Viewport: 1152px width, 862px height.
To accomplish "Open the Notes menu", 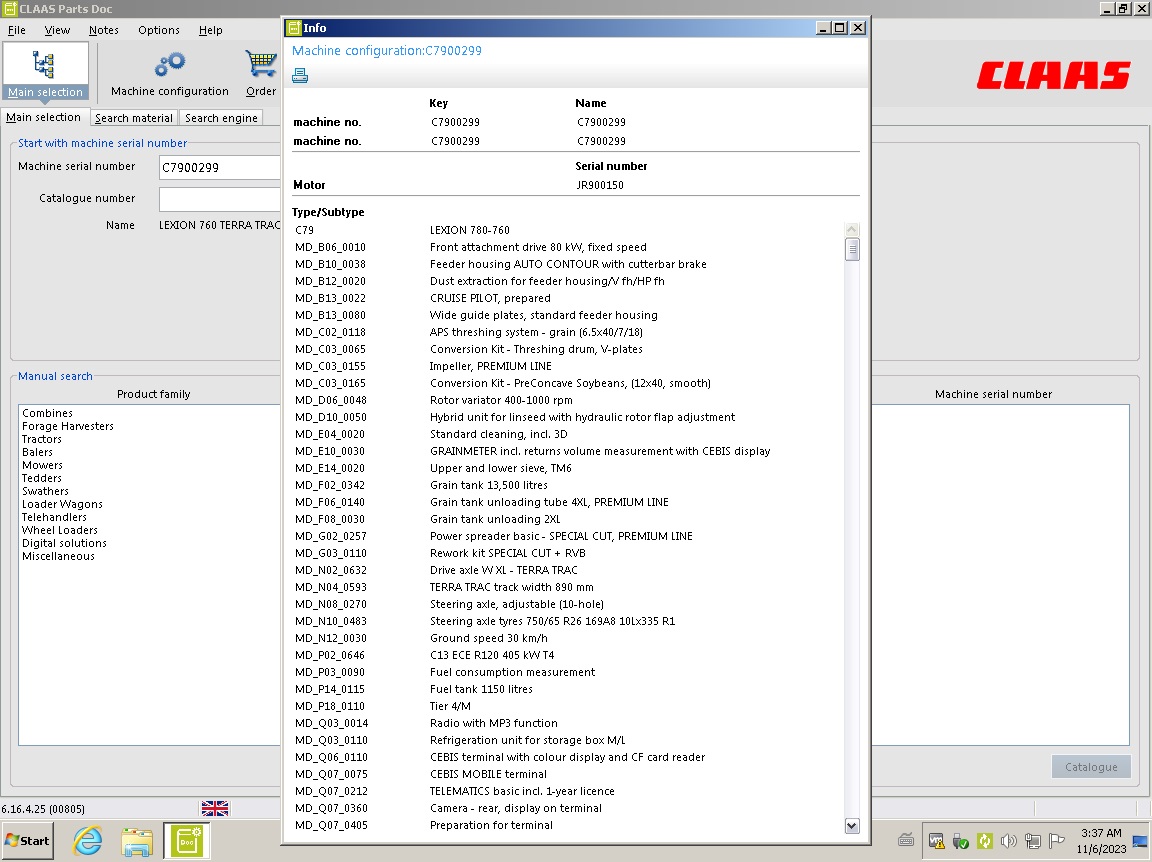I will click(104, 30).
